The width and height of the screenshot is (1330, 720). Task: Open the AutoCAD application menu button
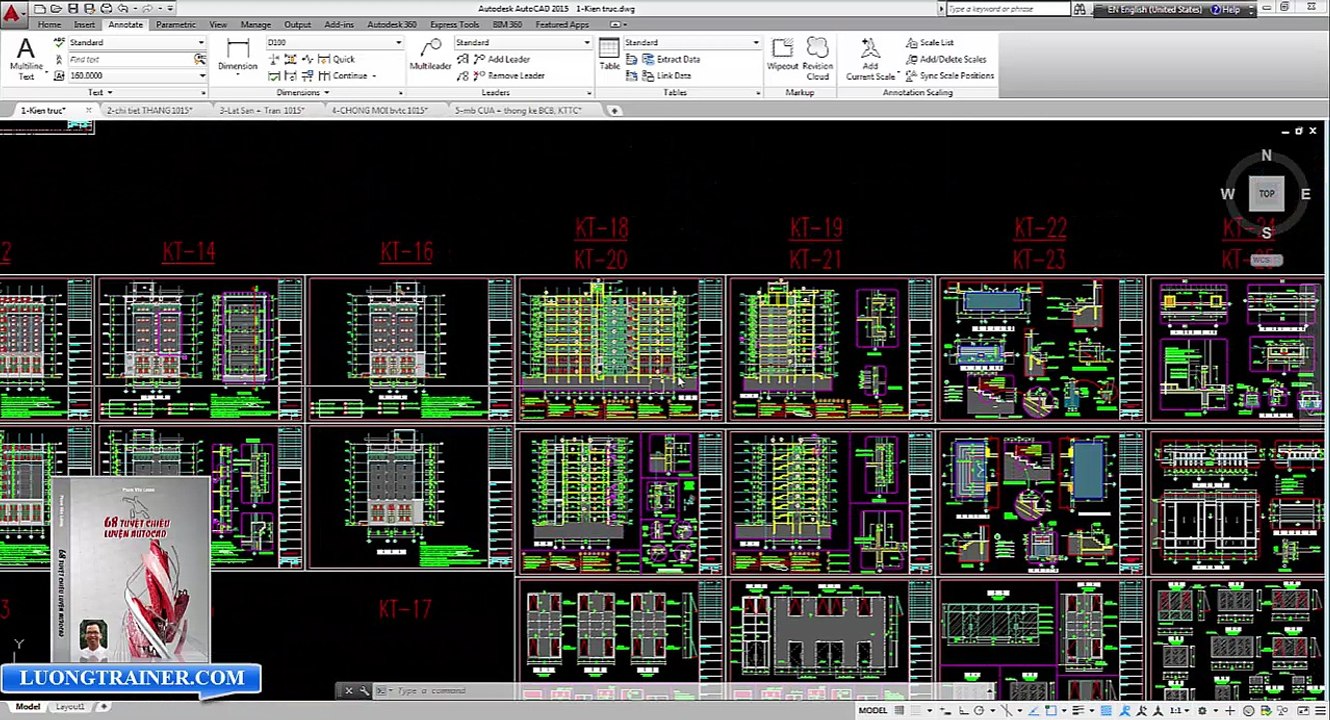click(12, 15)
